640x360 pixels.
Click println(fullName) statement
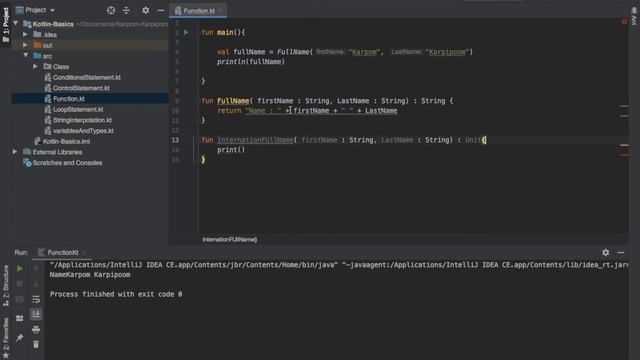251,62
